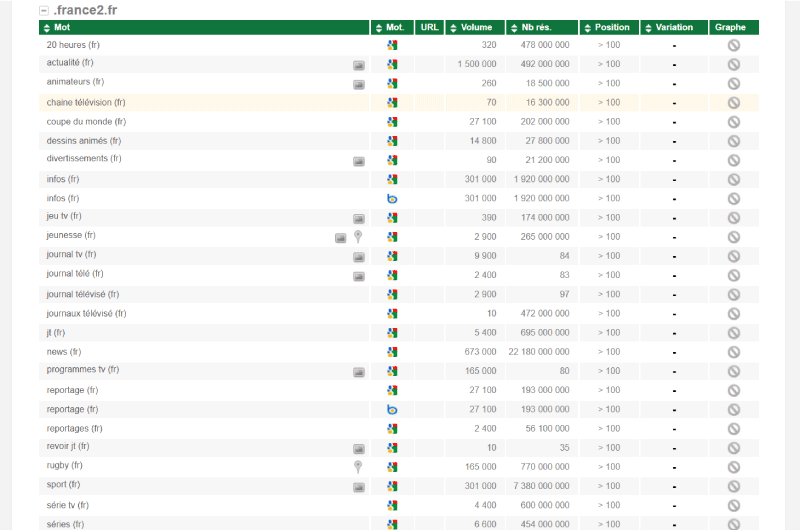The image size is (800, 530).
Task: Click image icon in journal tv row
Action: pyautogui.click(x=359, y=257)
